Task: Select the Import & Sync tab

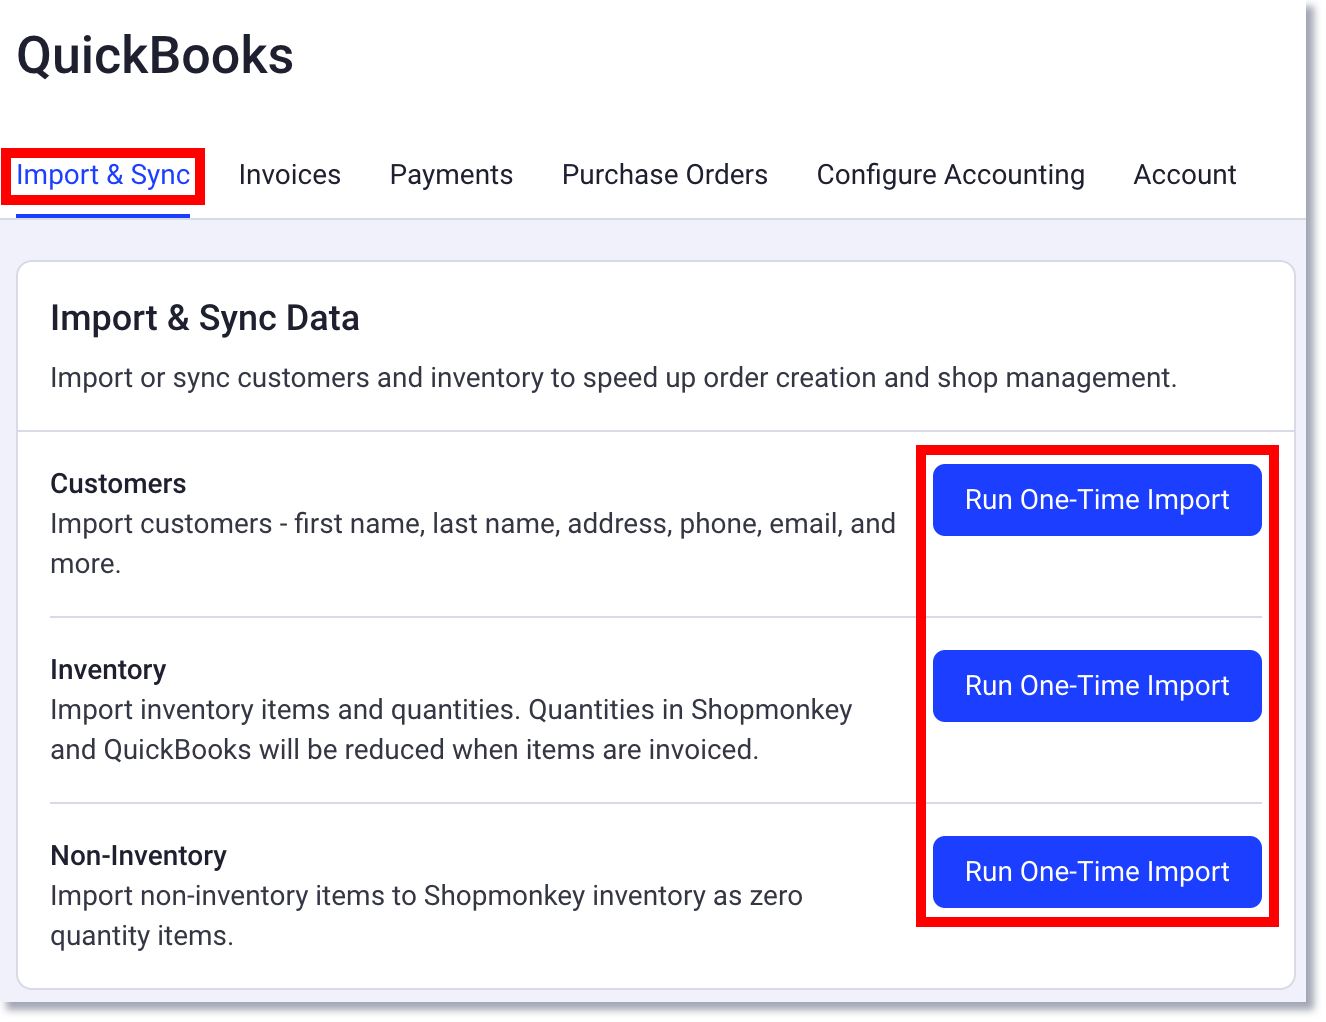Action: pyautogui.click(x=102, y=174)
